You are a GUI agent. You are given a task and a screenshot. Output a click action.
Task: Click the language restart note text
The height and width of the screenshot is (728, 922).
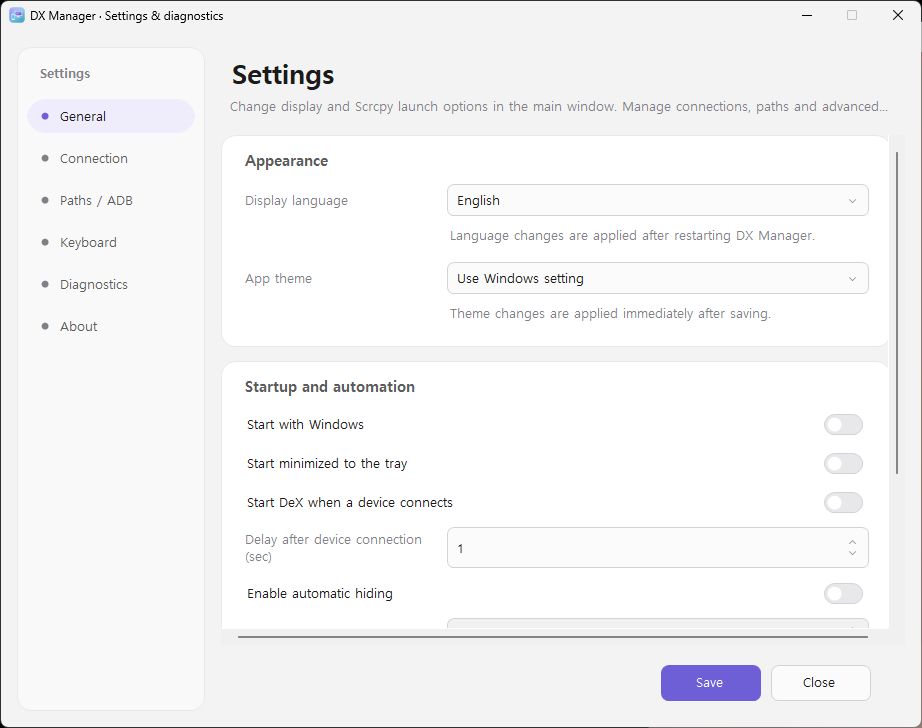pos(632,236)
